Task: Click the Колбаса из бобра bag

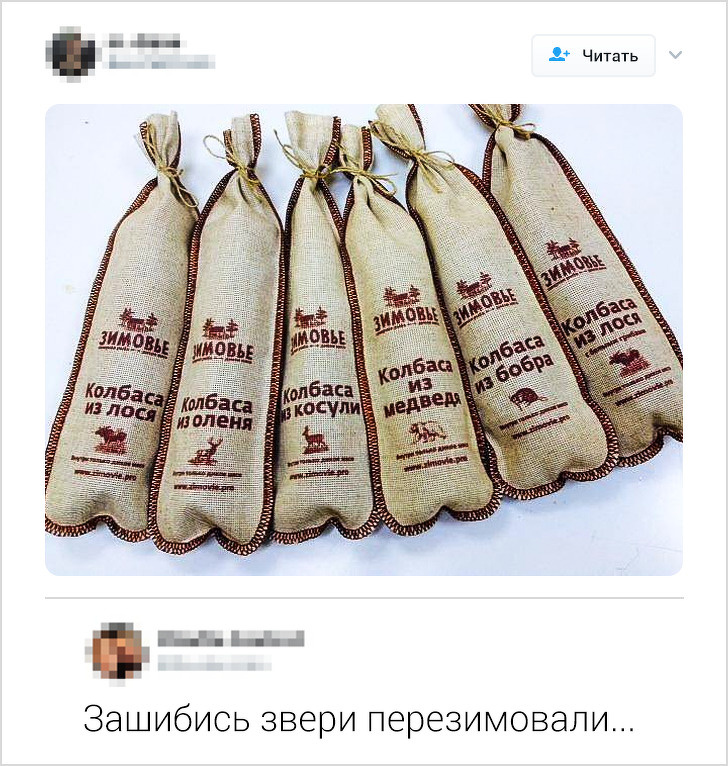Action: (x=513, y=342)
